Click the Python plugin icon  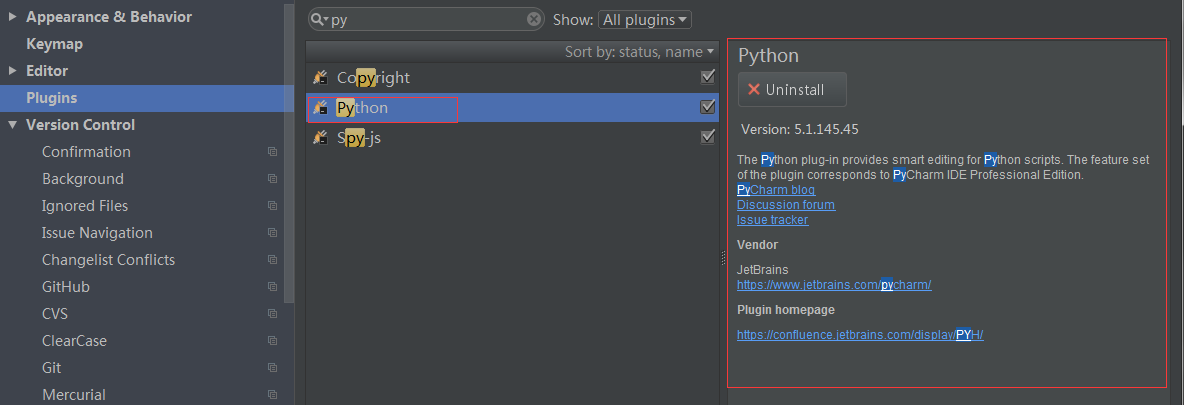(x=321, y=107)
